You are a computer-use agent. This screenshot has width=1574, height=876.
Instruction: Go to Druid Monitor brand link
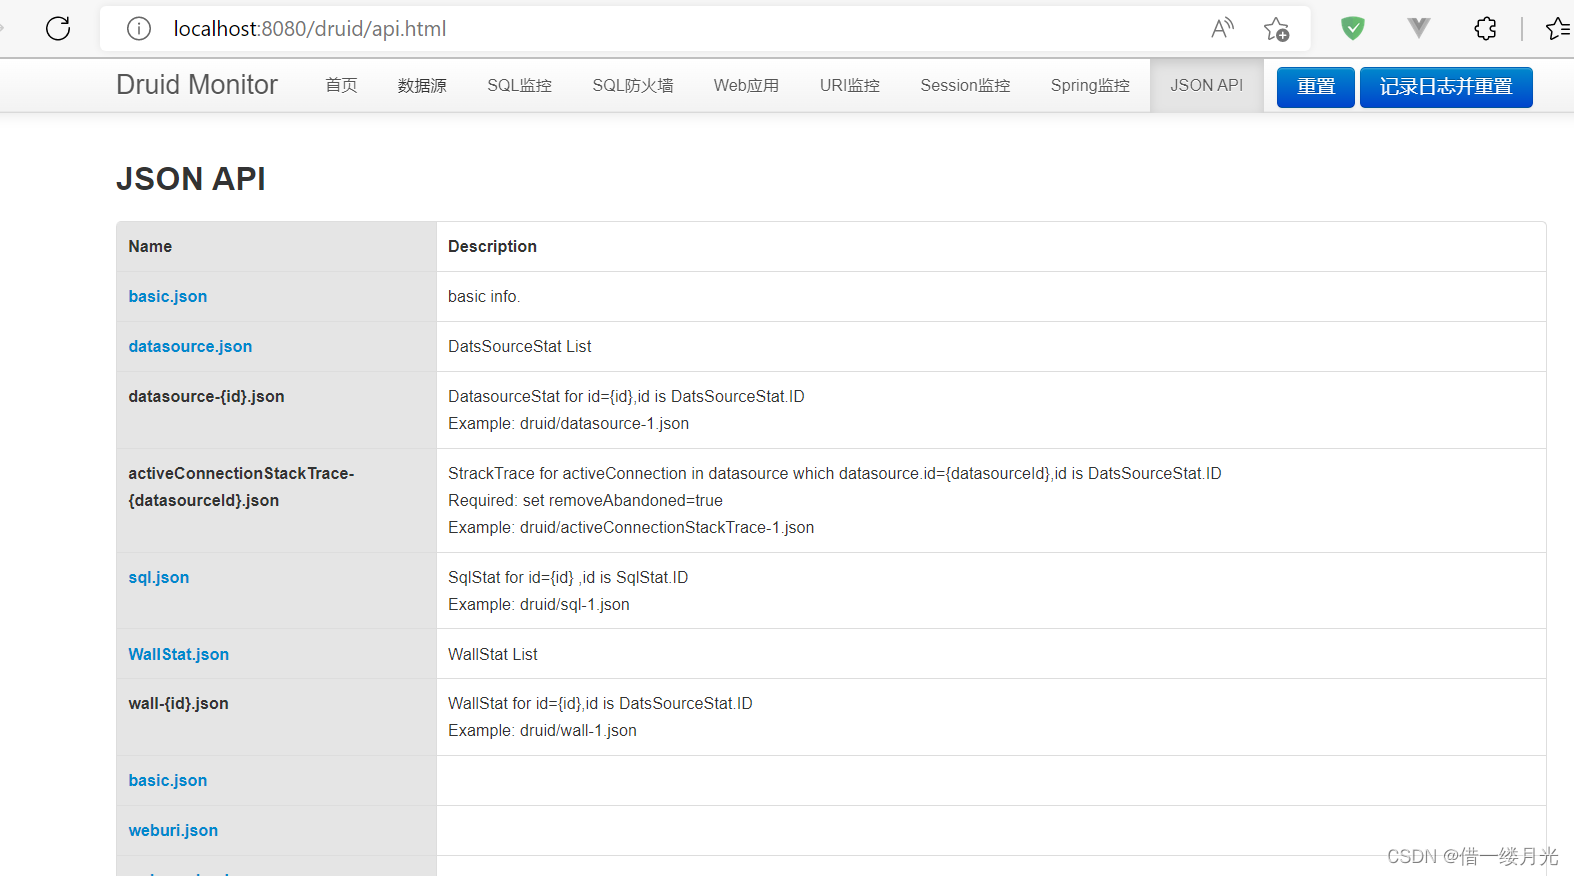[x=197, y=85]
